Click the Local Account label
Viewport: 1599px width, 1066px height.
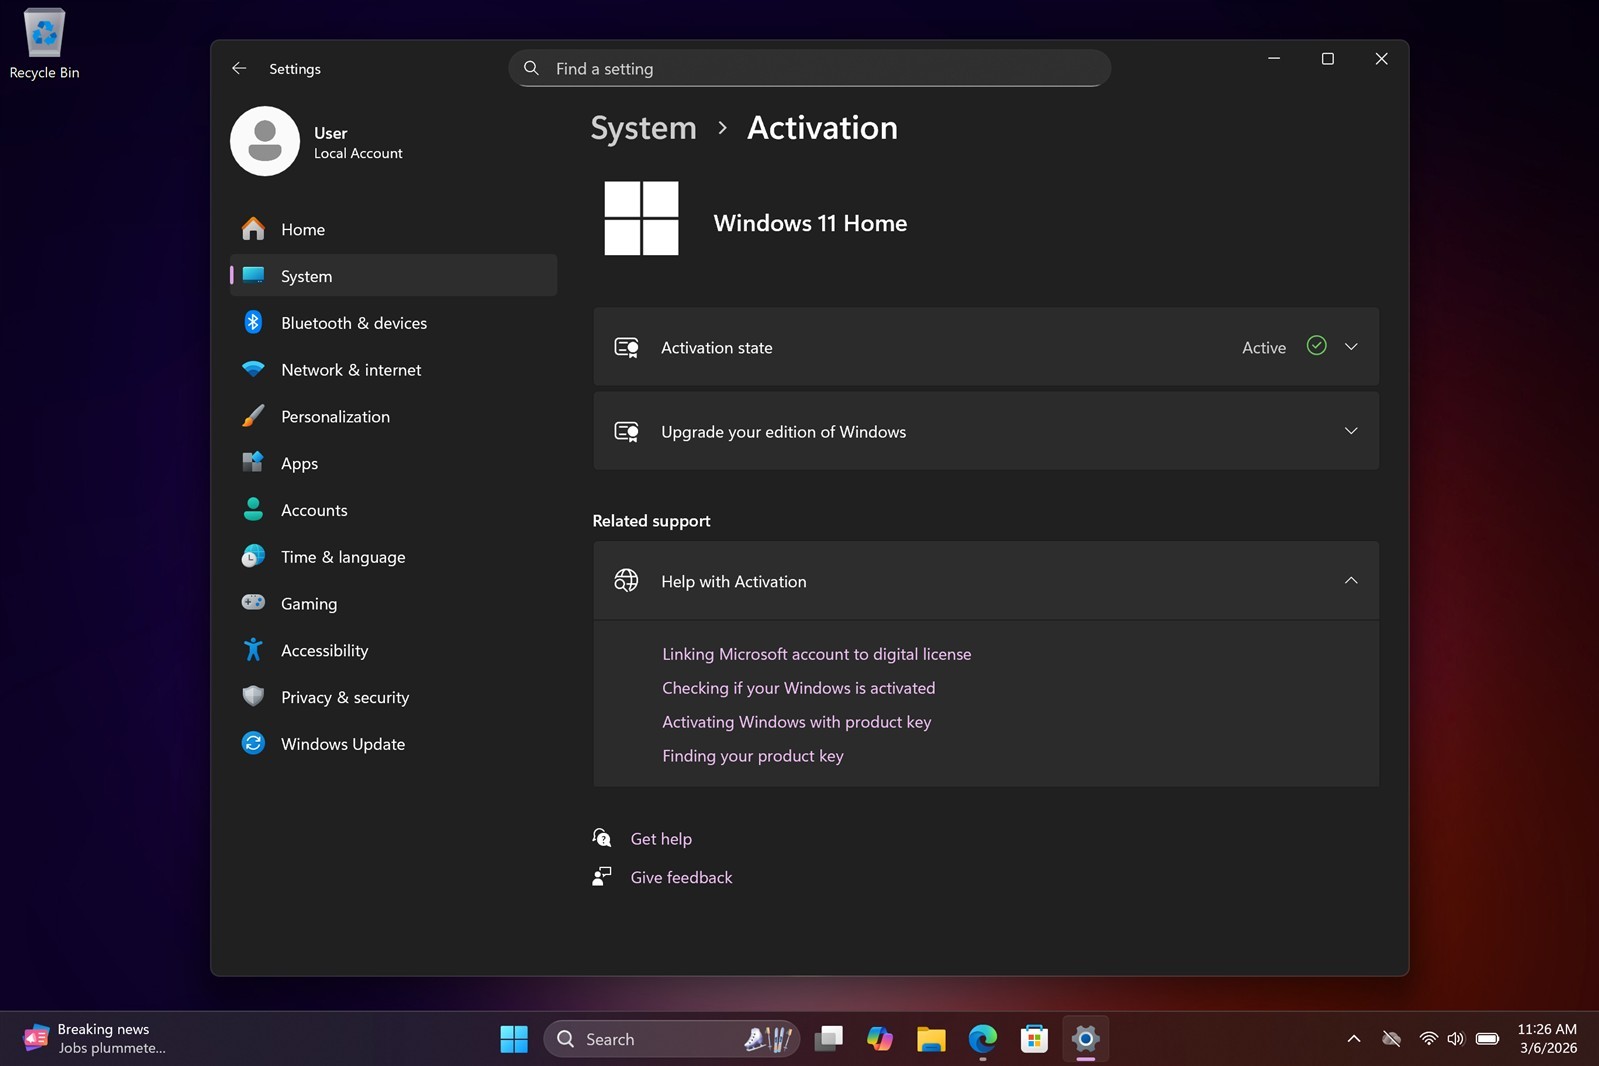point(358,153)
